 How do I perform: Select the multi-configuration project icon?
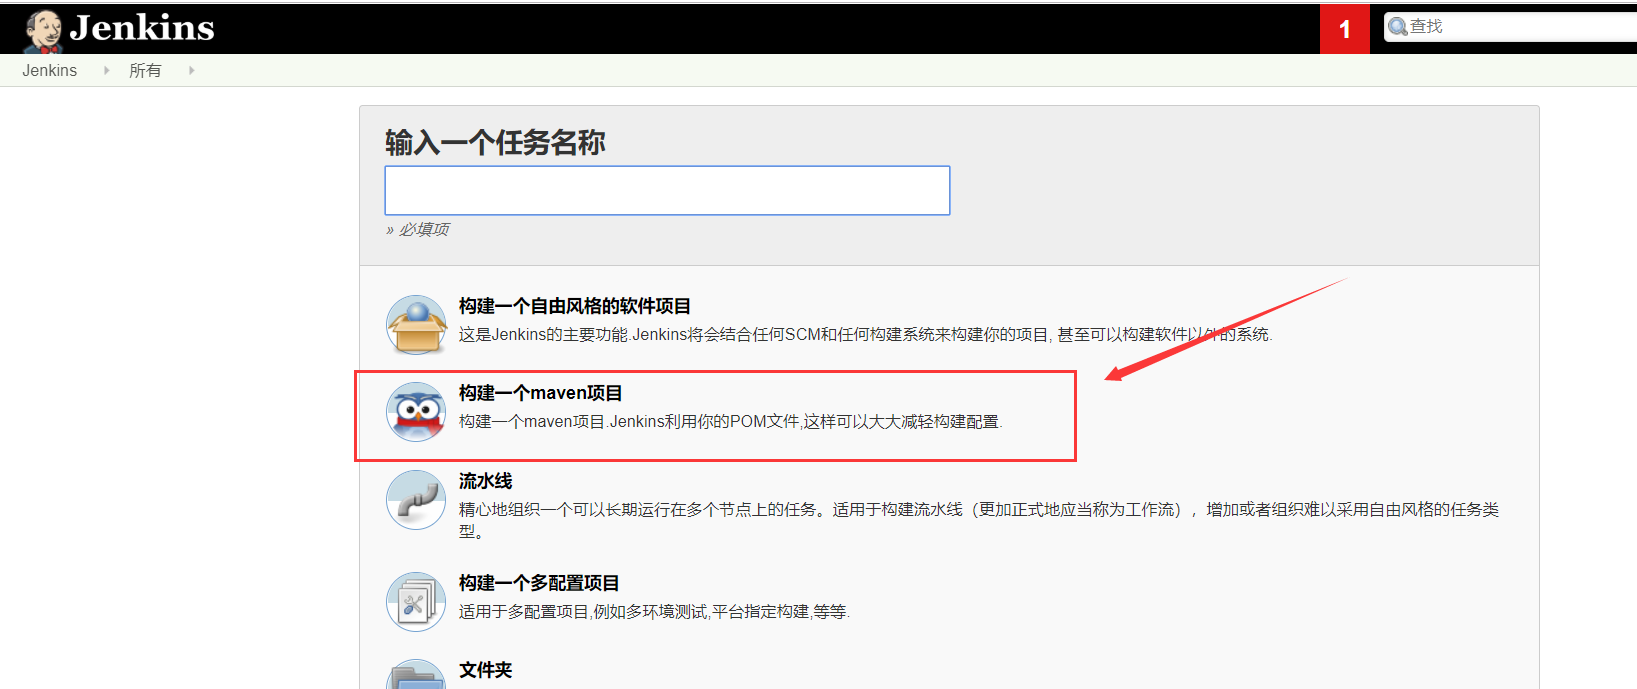416,602
